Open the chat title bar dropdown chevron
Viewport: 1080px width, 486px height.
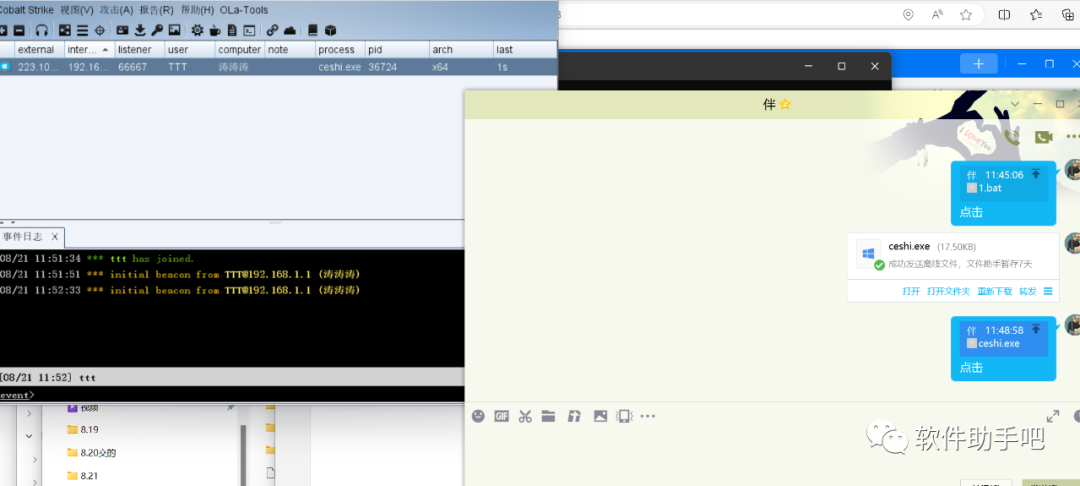click(x=1014, y=104)
